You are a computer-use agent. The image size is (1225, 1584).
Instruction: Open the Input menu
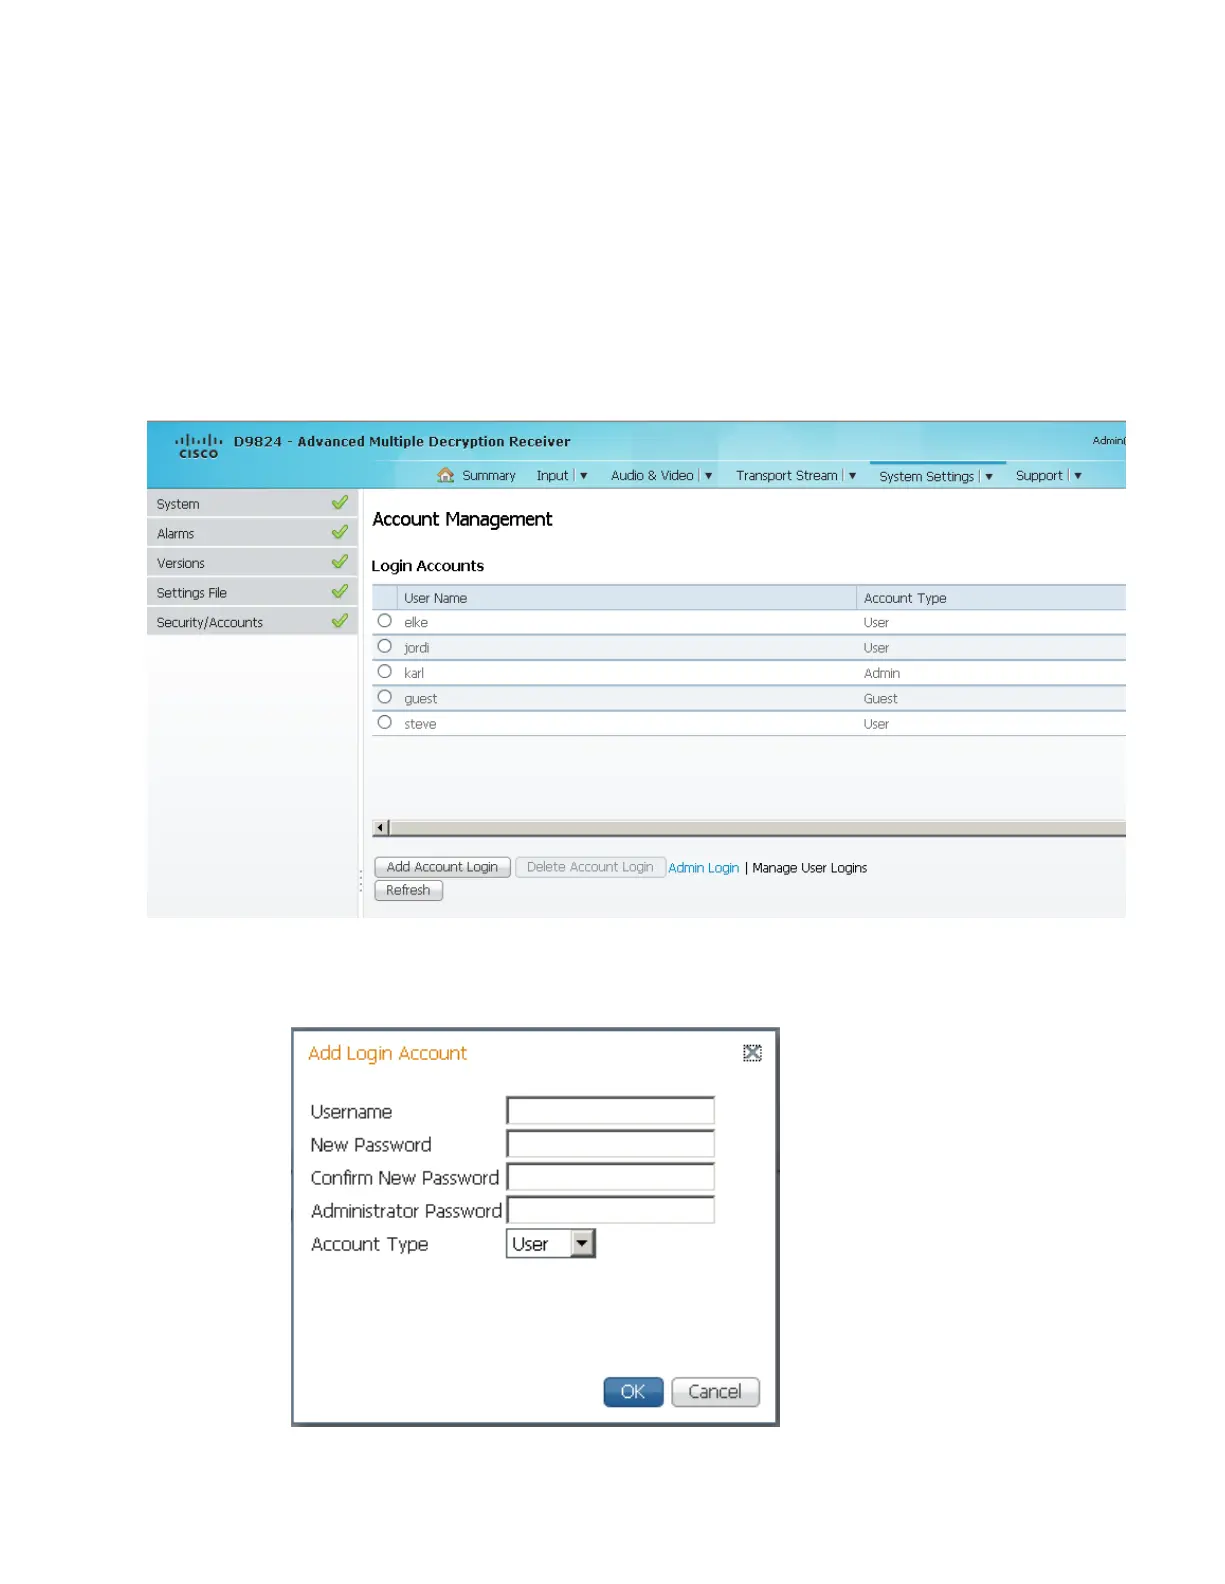(x=552, y=476)
